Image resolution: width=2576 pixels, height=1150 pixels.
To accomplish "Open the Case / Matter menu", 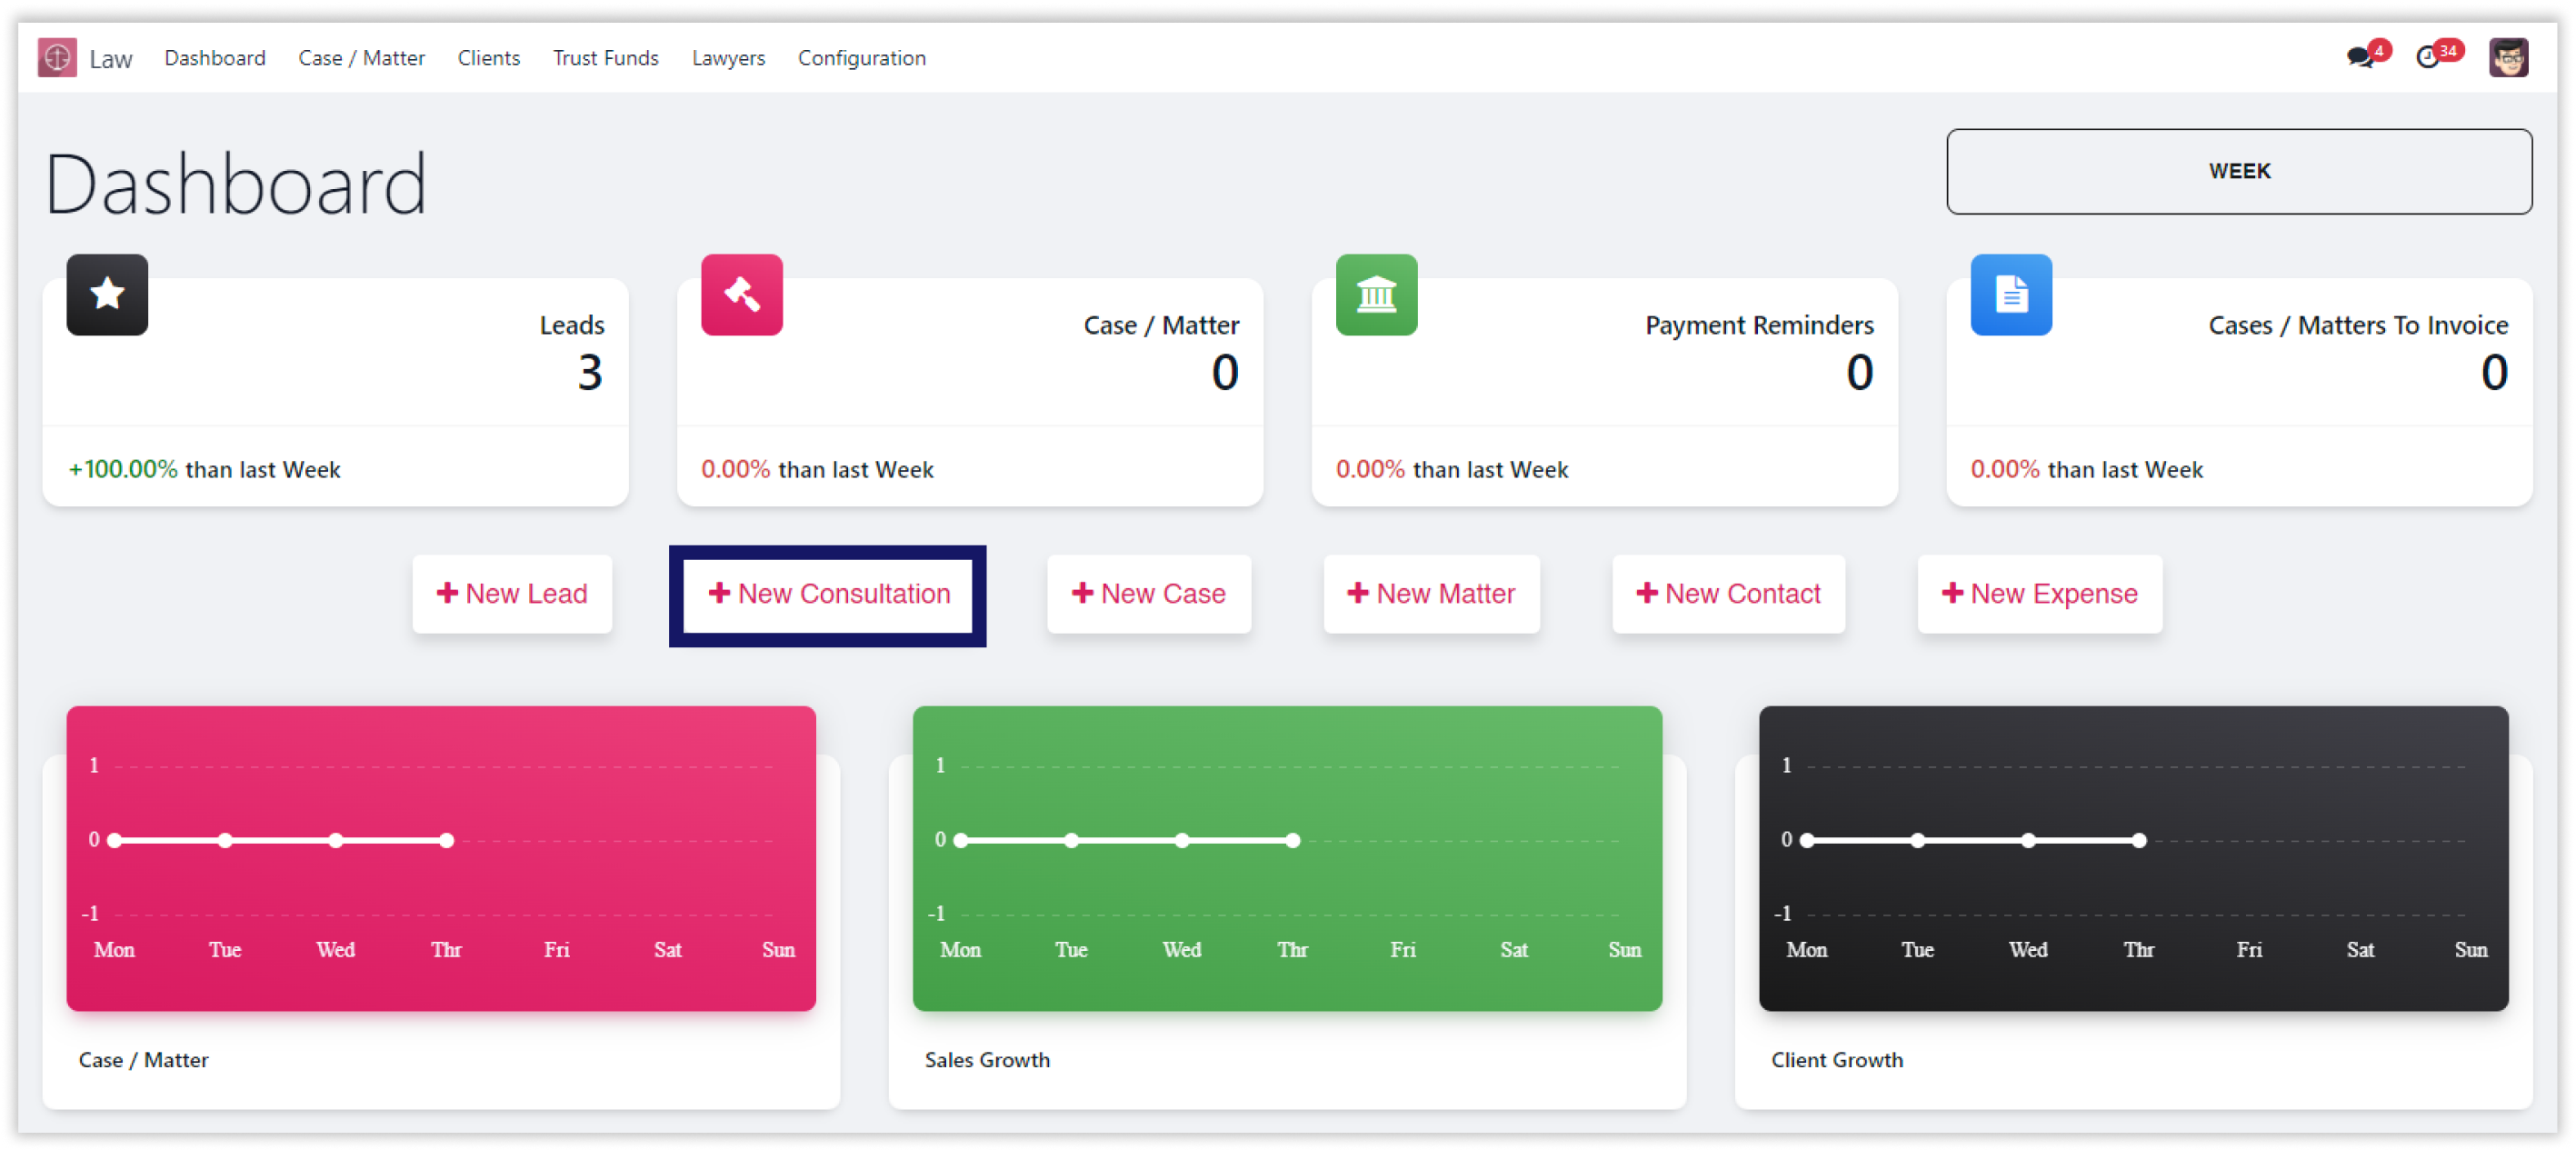I will point(361,58).
